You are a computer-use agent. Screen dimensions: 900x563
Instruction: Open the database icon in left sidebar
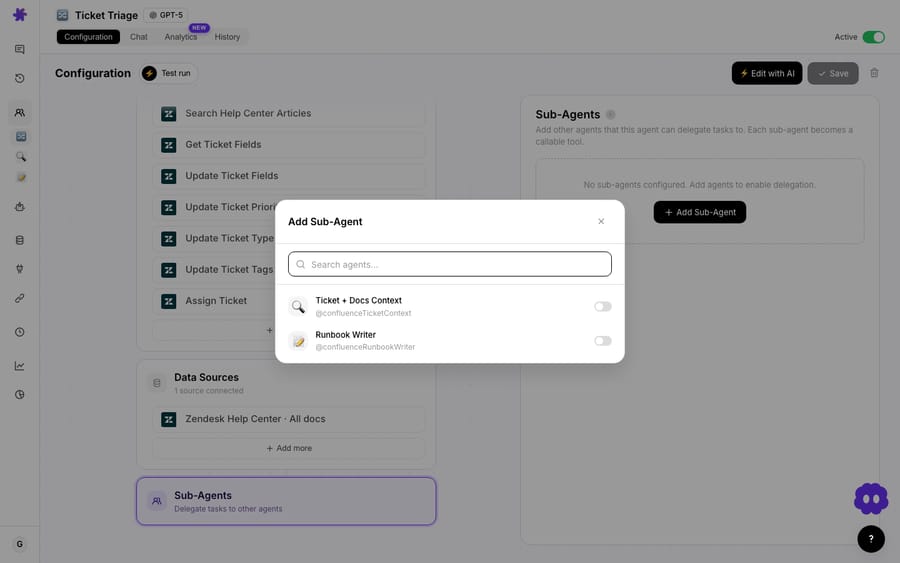tap(20, 240)
